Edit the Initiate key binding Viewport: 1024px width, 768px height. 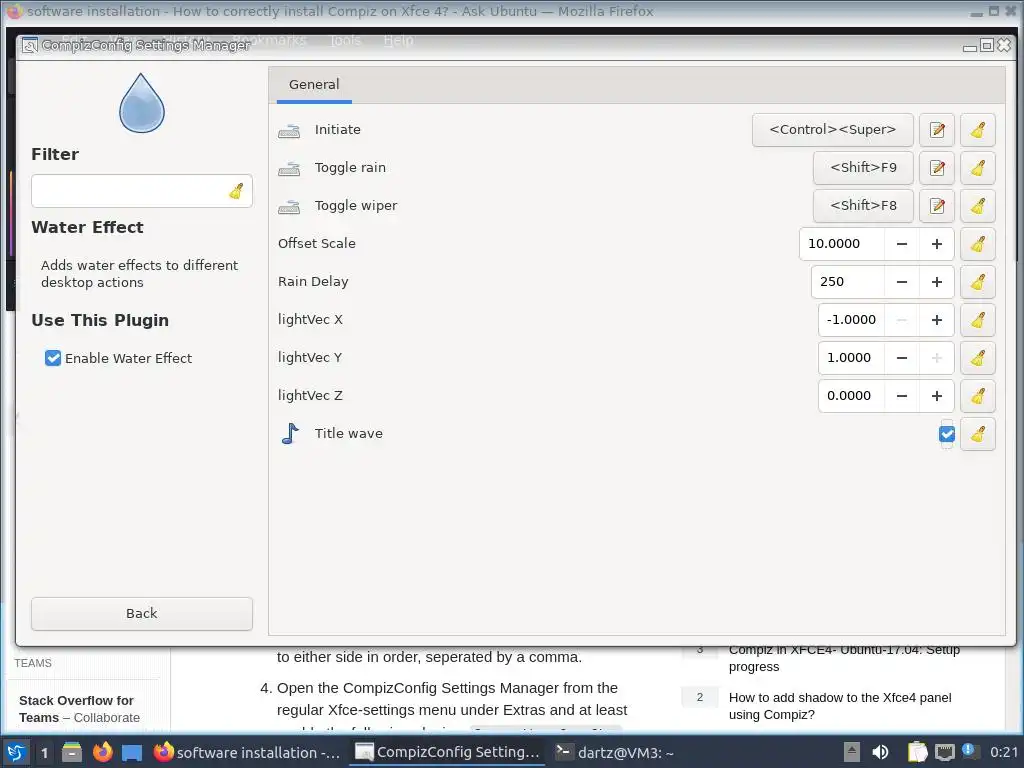[936, 130]
